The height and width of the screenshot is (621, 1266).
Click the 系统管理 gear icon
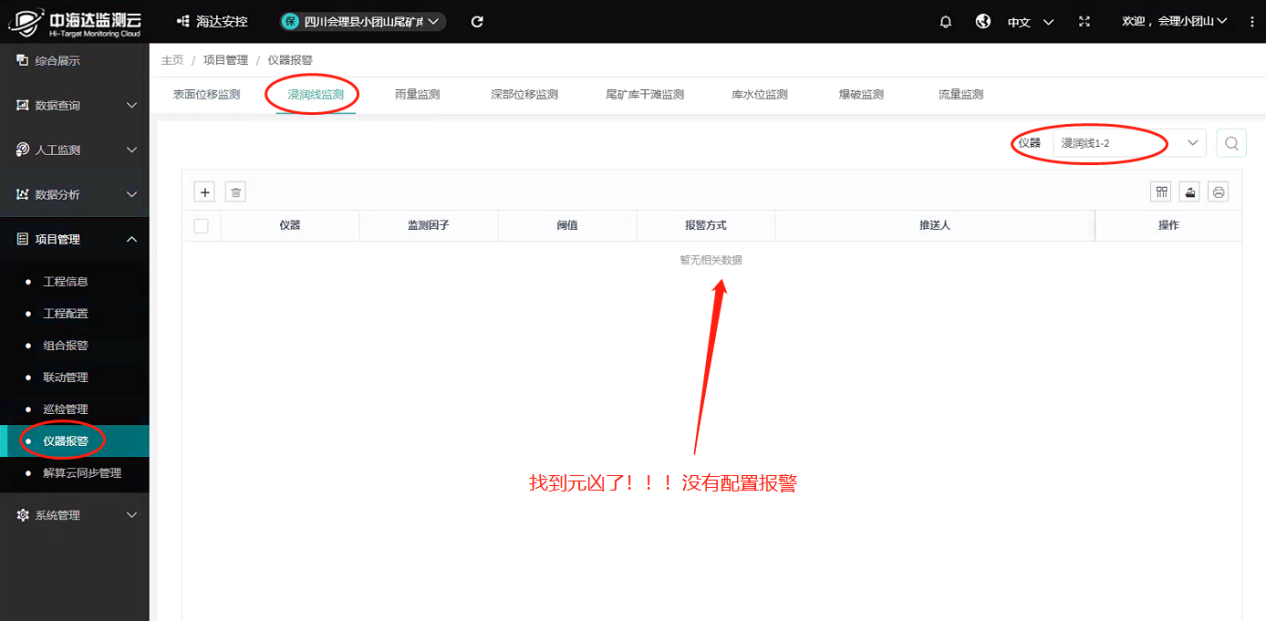tap(22, 515)
